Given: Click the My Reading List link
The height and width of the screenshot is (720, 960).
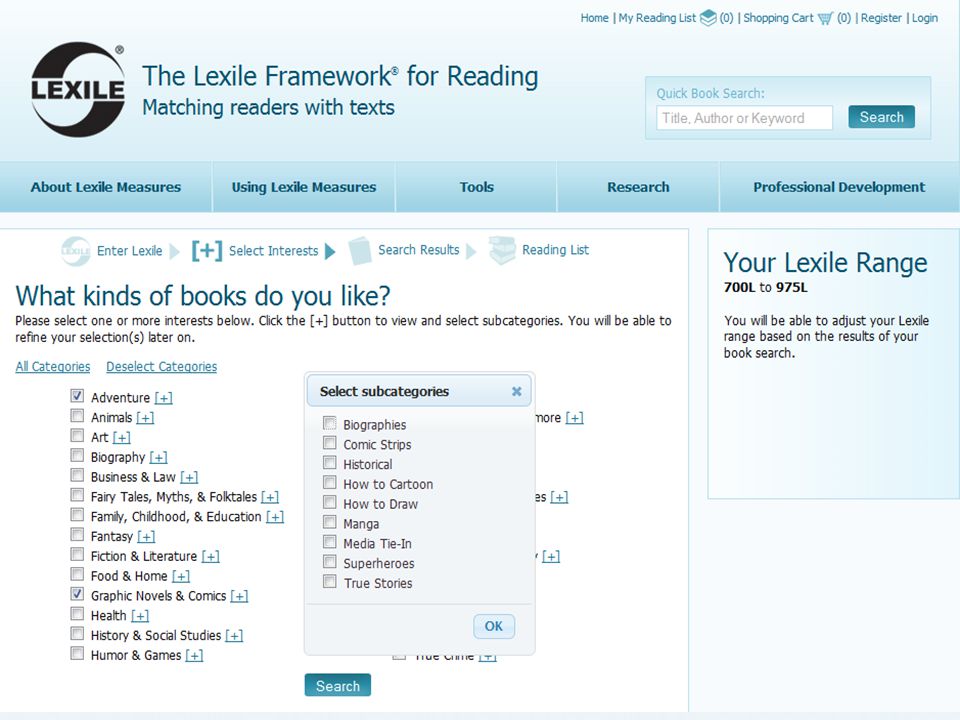Looking at the screenshot, I should (657, 18).
